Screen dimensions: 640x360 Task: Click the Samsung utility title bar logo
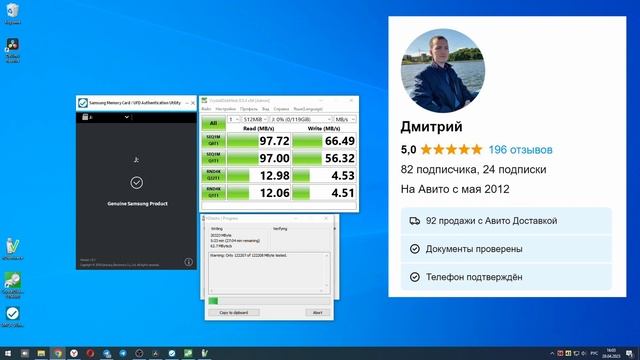pos(83,103)
